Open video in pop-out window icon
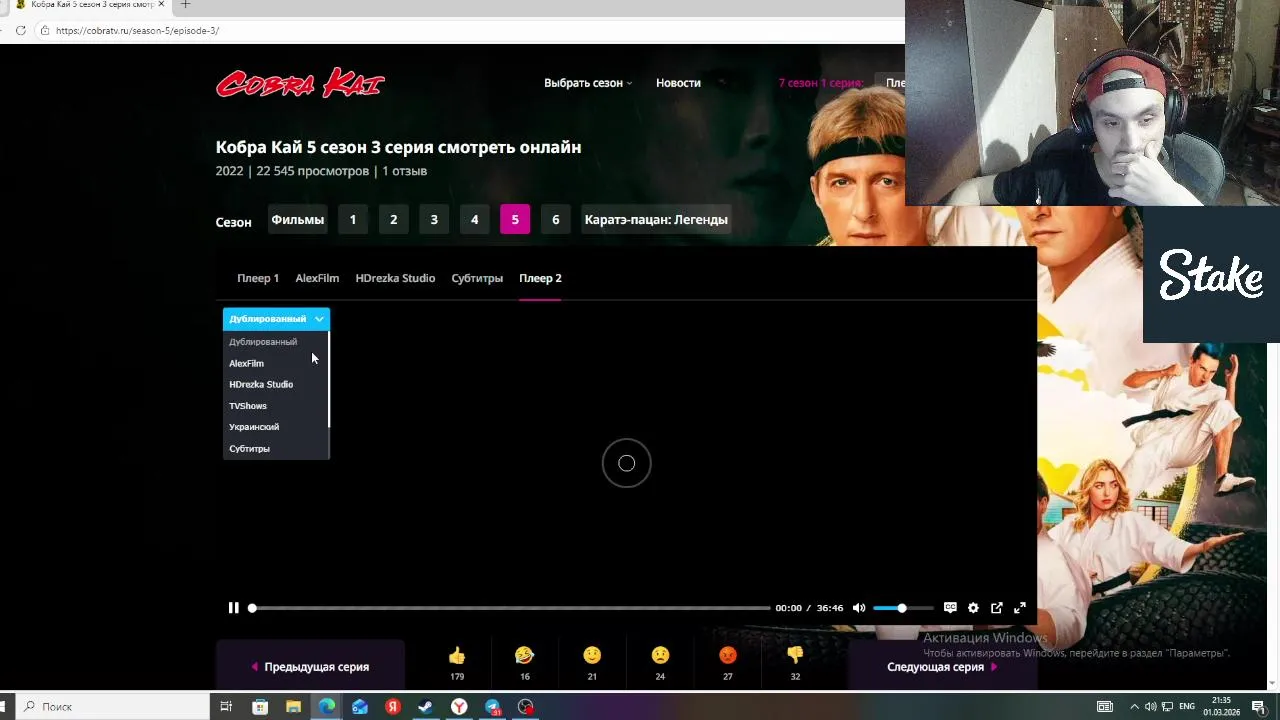The image size is (1280, 720). (x=997, y=608)
